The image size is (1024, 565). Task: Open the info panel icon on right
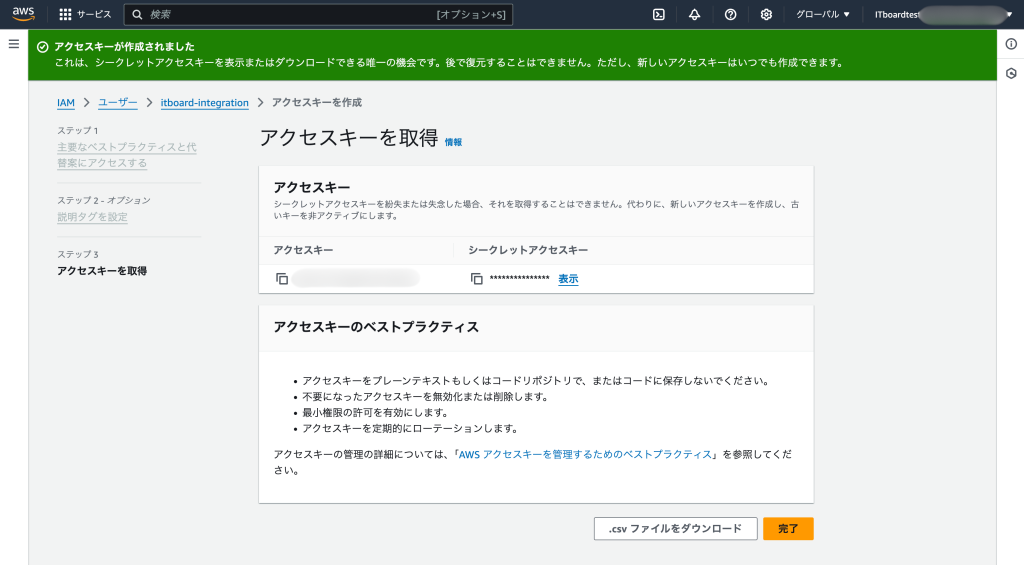tap(1011, 44)
